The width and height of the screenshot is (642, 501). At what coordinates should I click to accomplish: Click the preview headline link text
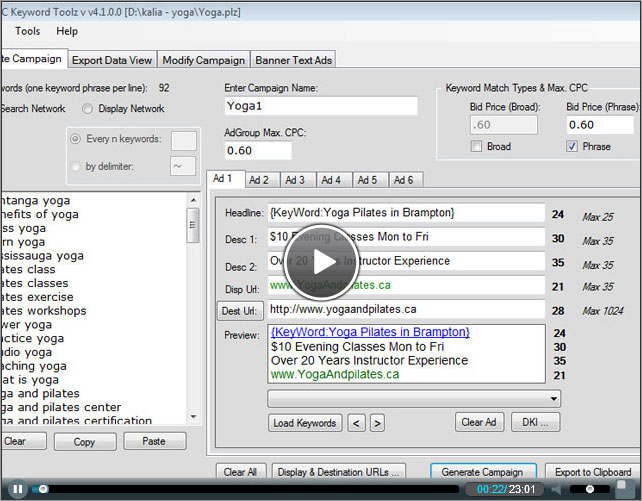pyautogui.click(x=371, y=332)
